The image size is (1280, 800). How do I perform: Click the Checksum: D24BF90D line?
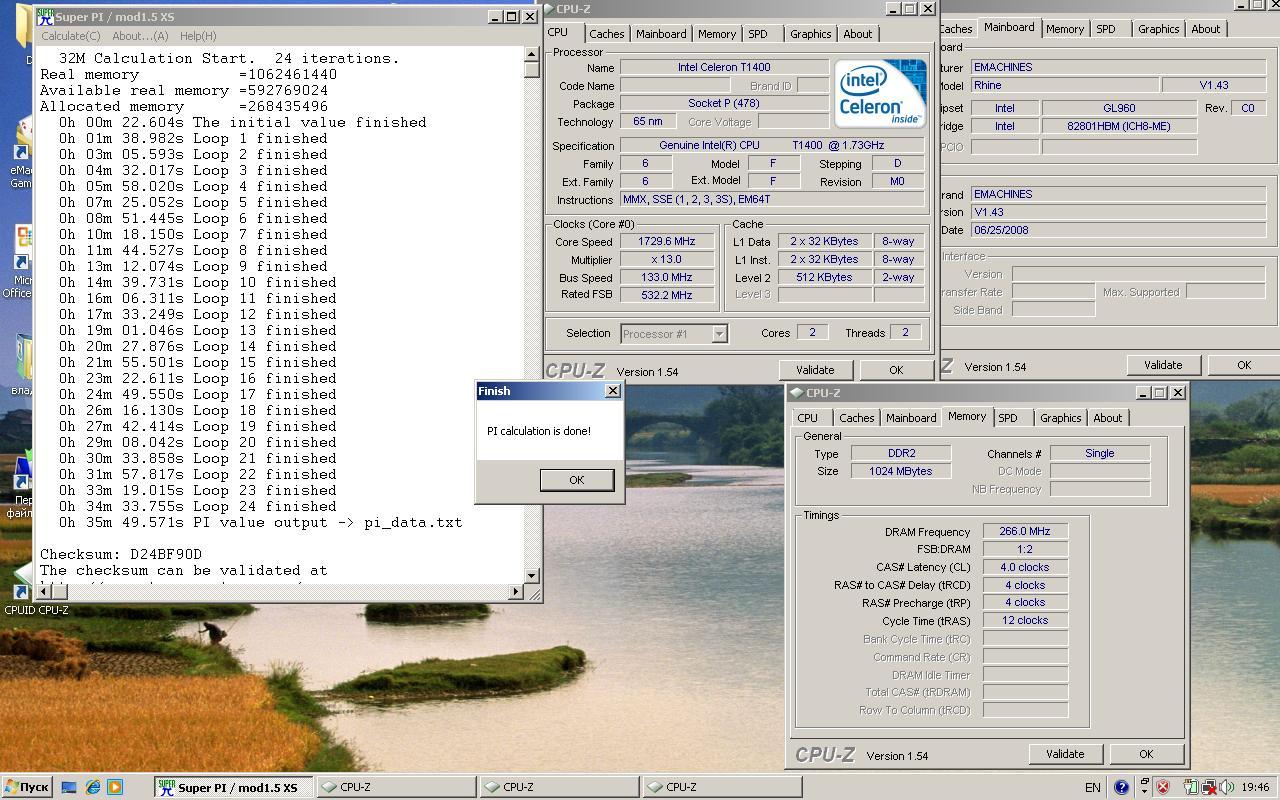[121, 554]
